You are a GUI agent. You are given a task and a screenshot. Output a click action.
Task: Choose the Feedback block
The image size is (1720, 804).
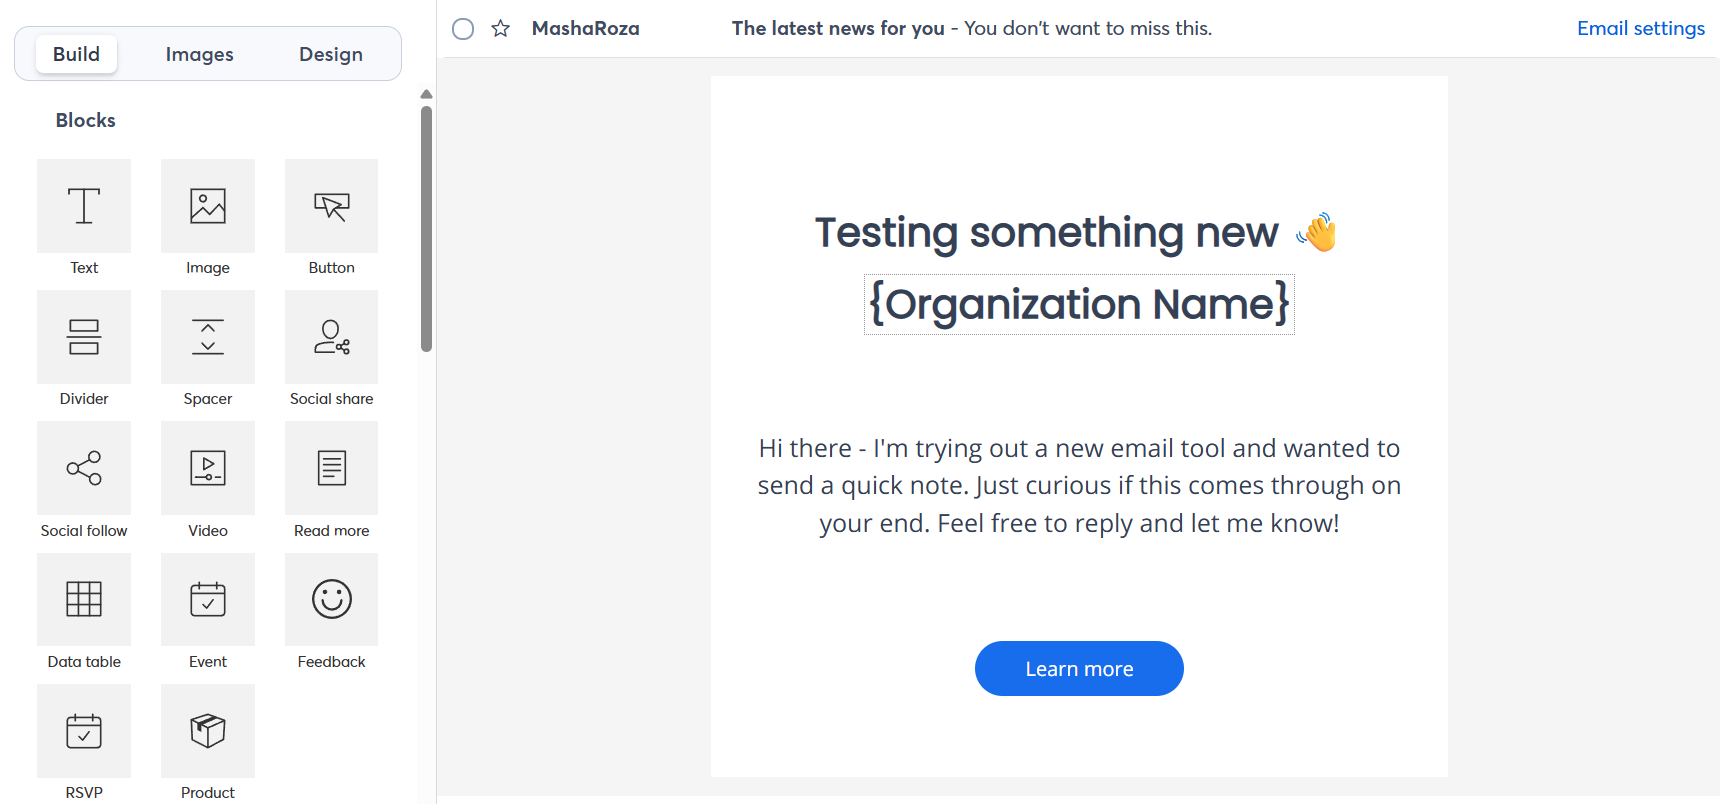tap(331, 600)
